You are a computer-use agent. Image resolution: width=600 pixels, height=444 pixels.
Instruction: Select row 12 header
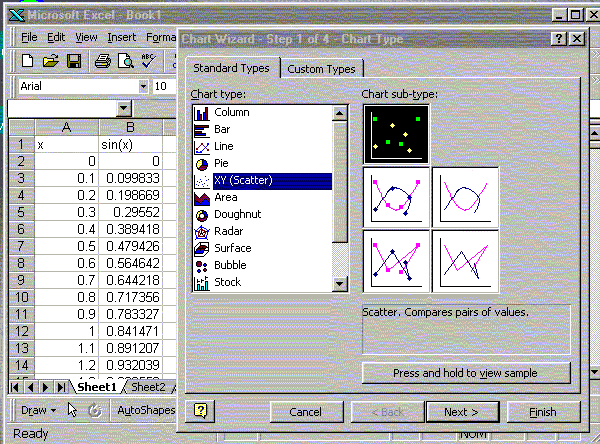[21, 331]
